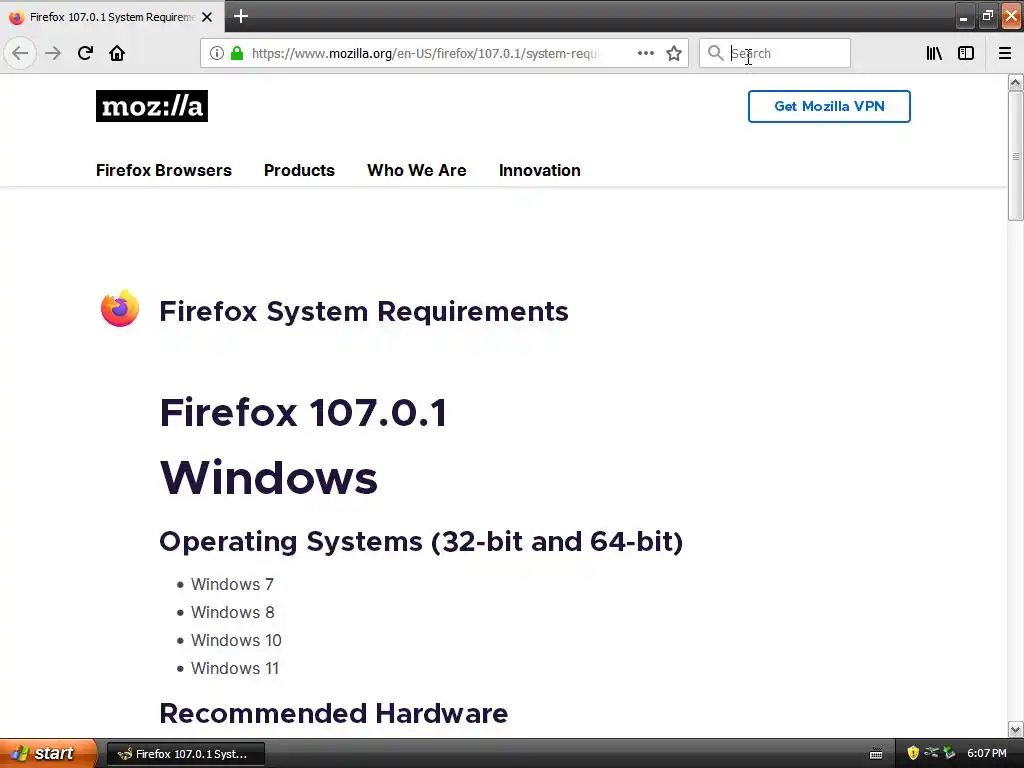Click the scrollbar up arrow
1024x768 pixels.
[1015, 82]
